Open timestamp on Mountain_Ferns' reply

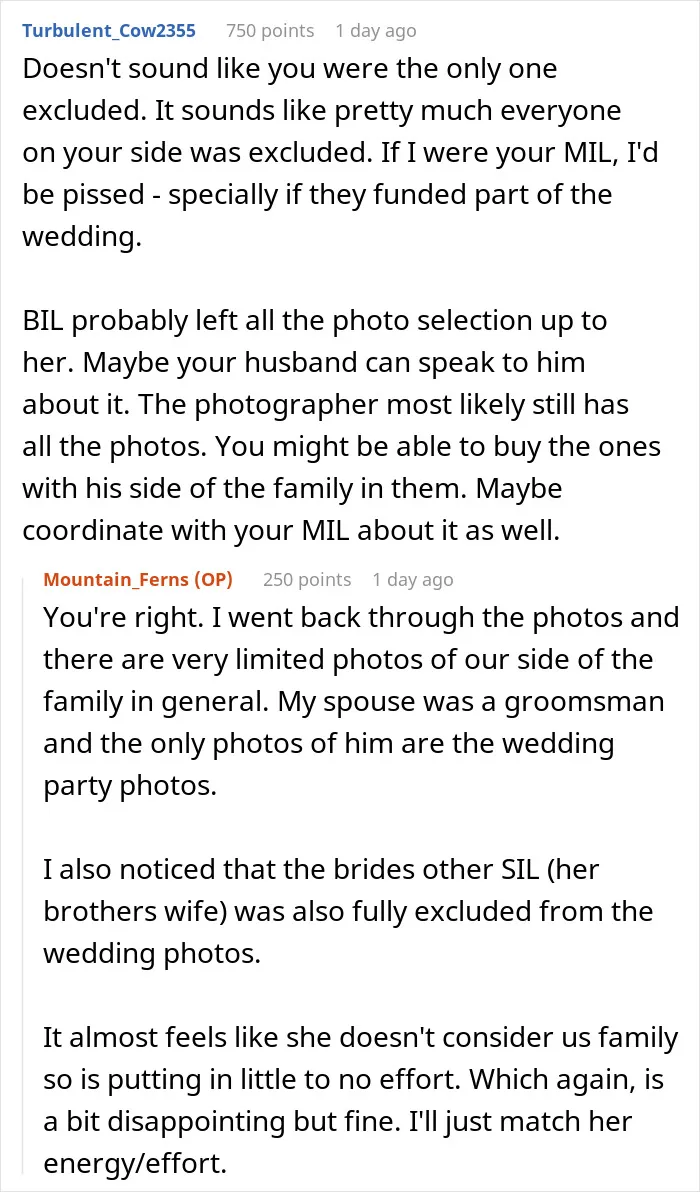pyautogui.click(x=413, y=579)
